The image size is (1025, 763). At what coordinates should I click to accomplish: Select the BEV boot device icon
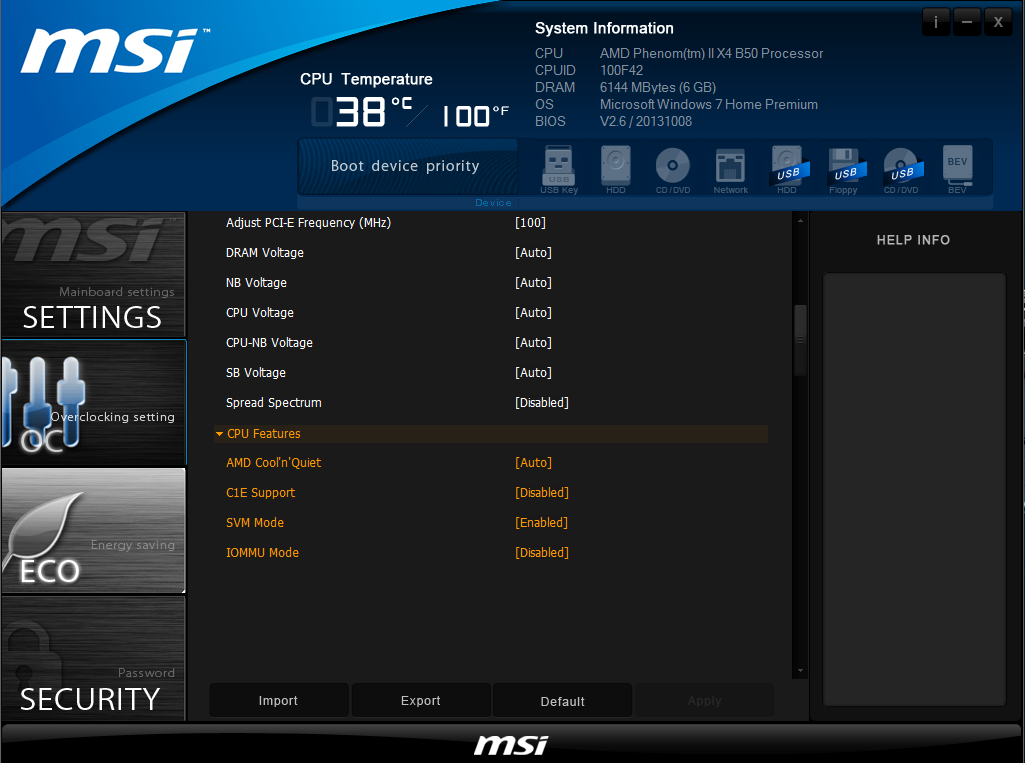[x=958, y=167]
